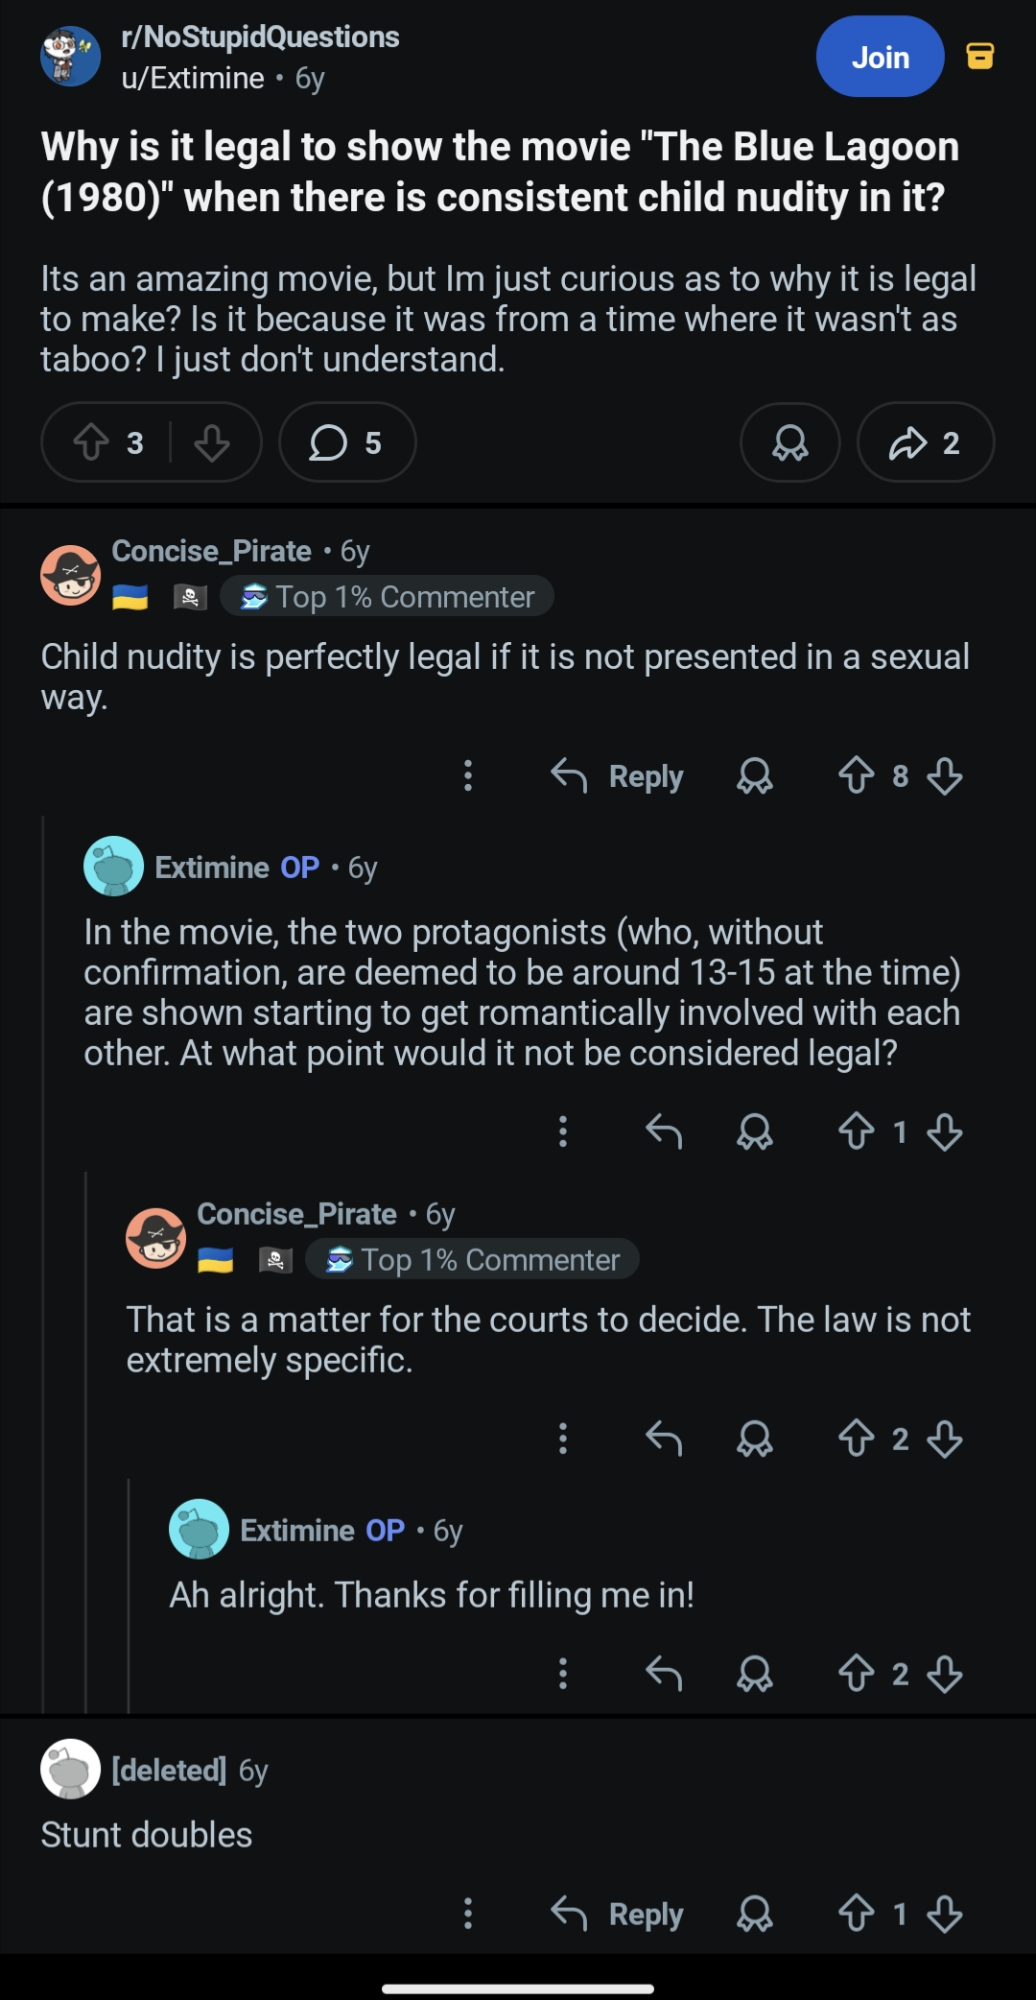Upvote the Blue Lagoon post
The width and height of the screenshot is (1036, 2000).
(x=92, y=442)
